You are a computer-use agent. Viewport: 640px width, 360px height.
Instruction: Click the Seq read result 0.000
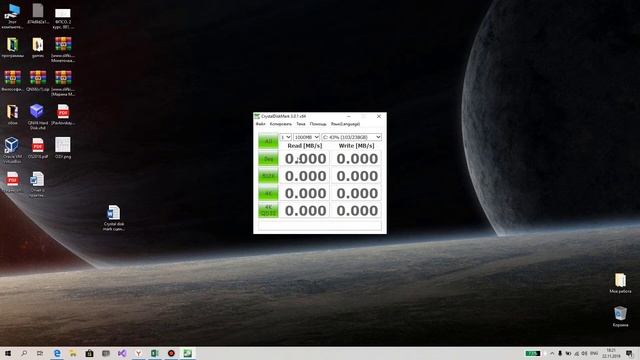click(305, 159)
